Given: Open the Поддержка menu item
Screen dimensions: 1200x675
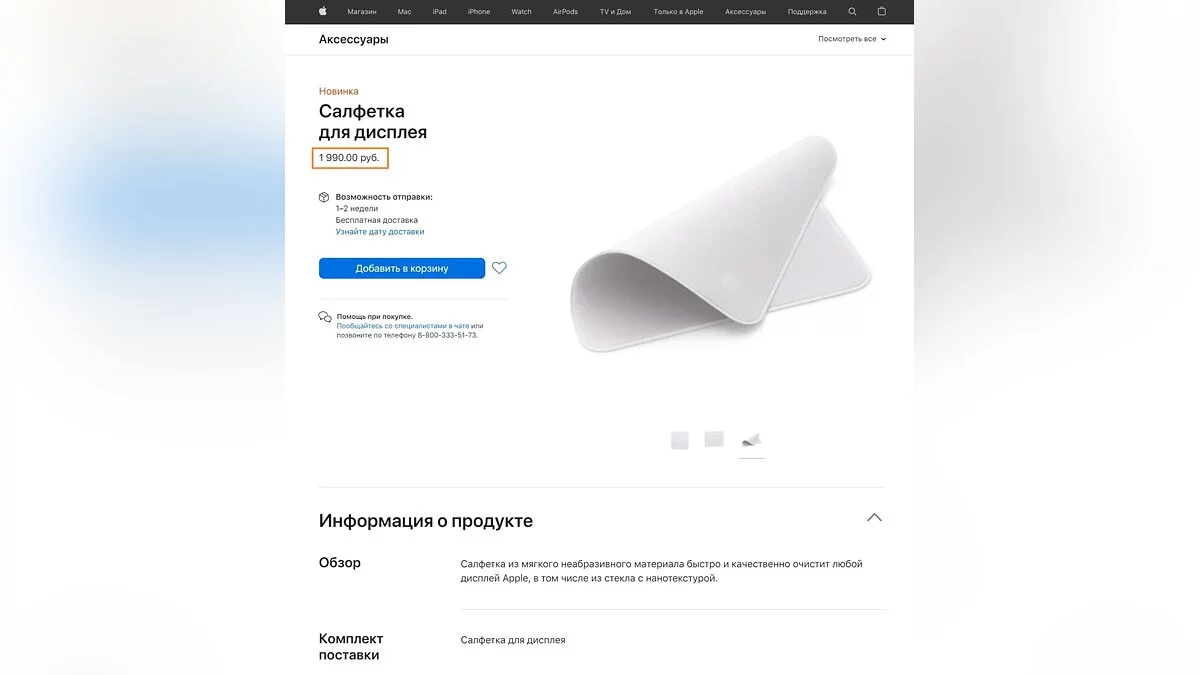Looking at the screenshot, I should click(x=807, y=12).
